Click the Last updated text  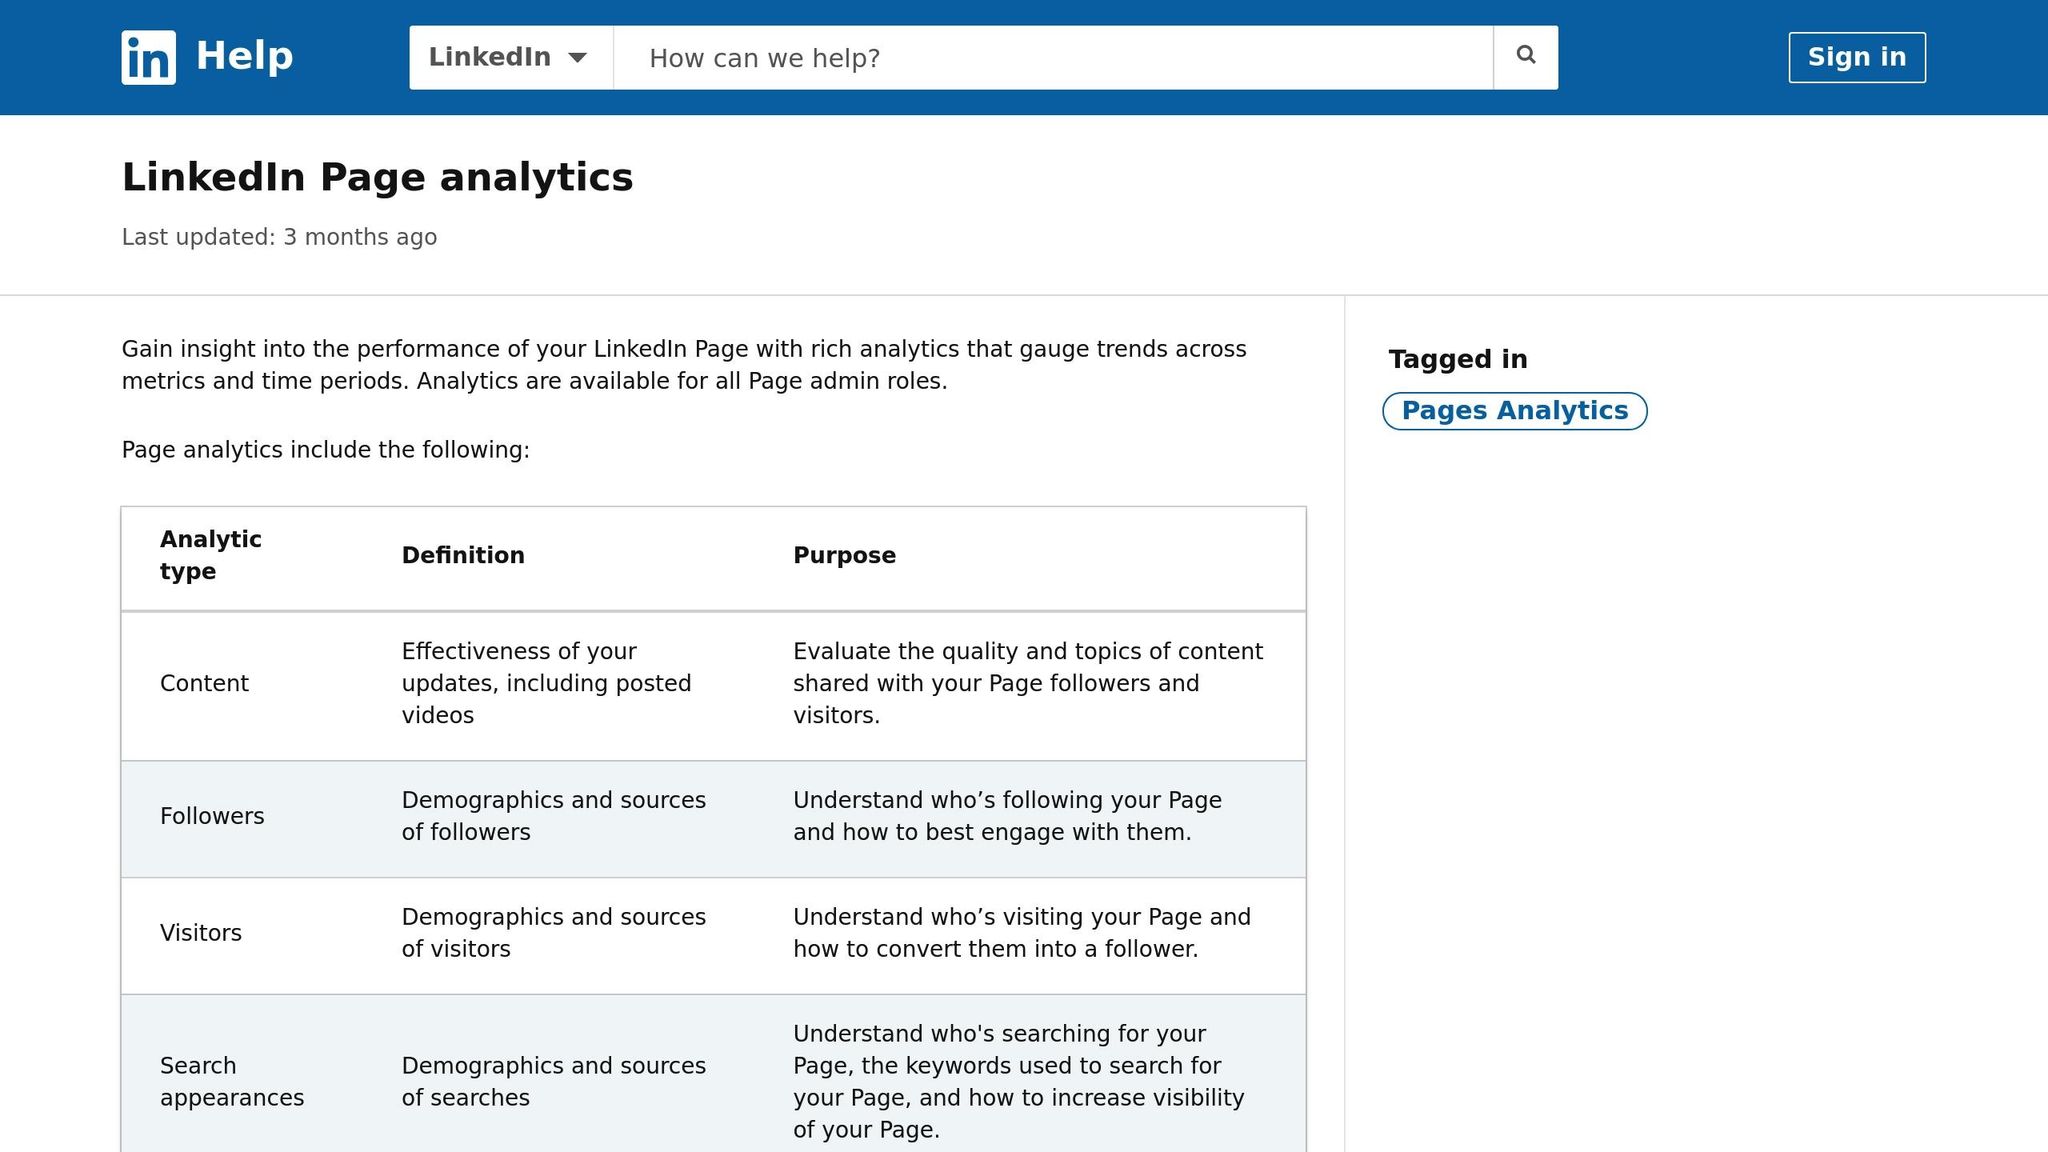(x=279, y=237)
